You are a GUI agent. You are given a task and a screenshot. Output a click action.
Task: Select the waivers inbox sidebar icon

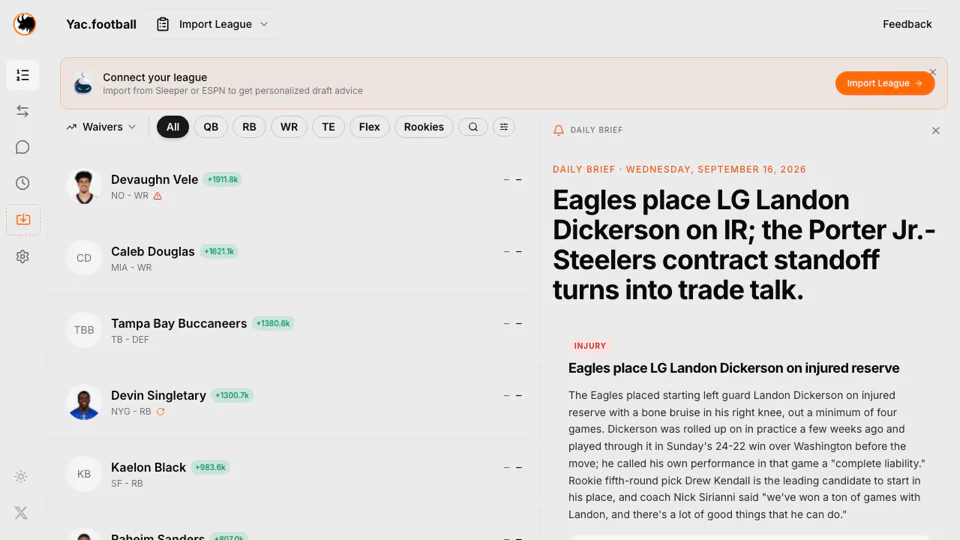click(x=23, y=219)
